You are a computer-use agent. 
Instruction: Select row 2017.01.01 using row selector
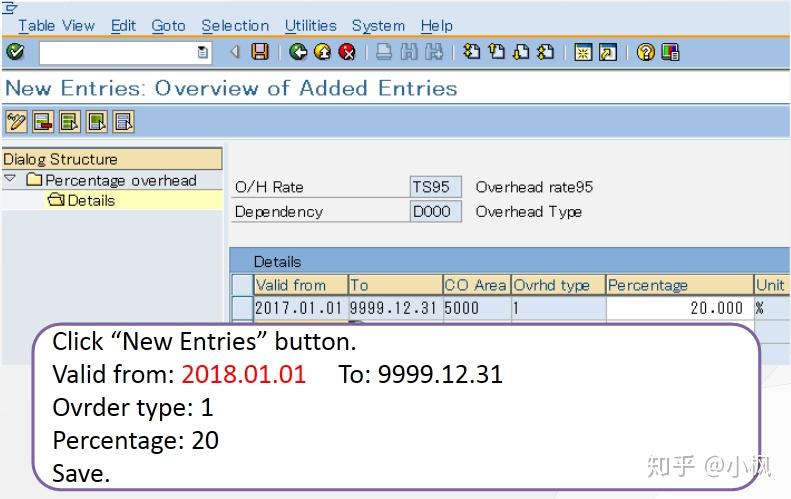[x=242, y=307]
